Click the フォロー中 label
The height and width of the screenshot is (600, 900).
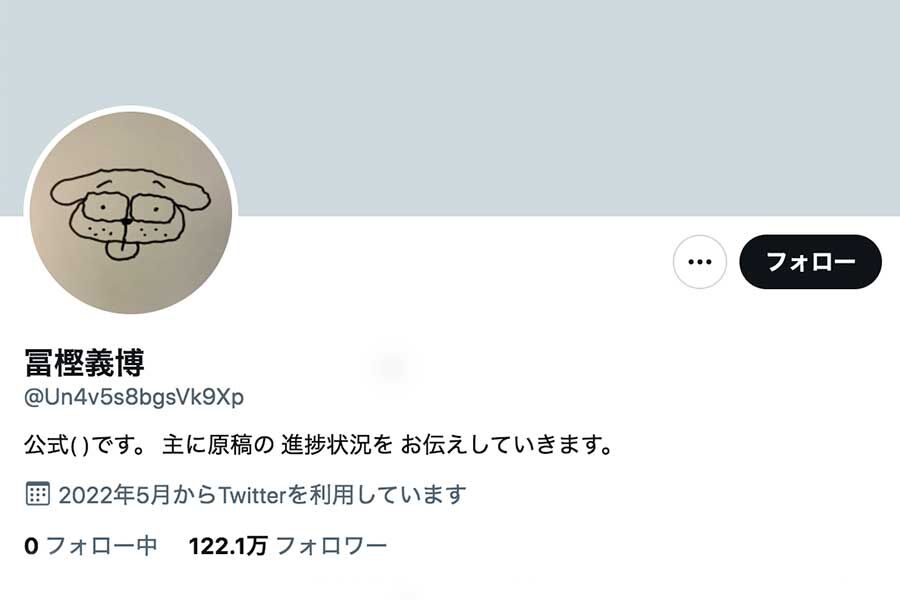click(101, 545)
